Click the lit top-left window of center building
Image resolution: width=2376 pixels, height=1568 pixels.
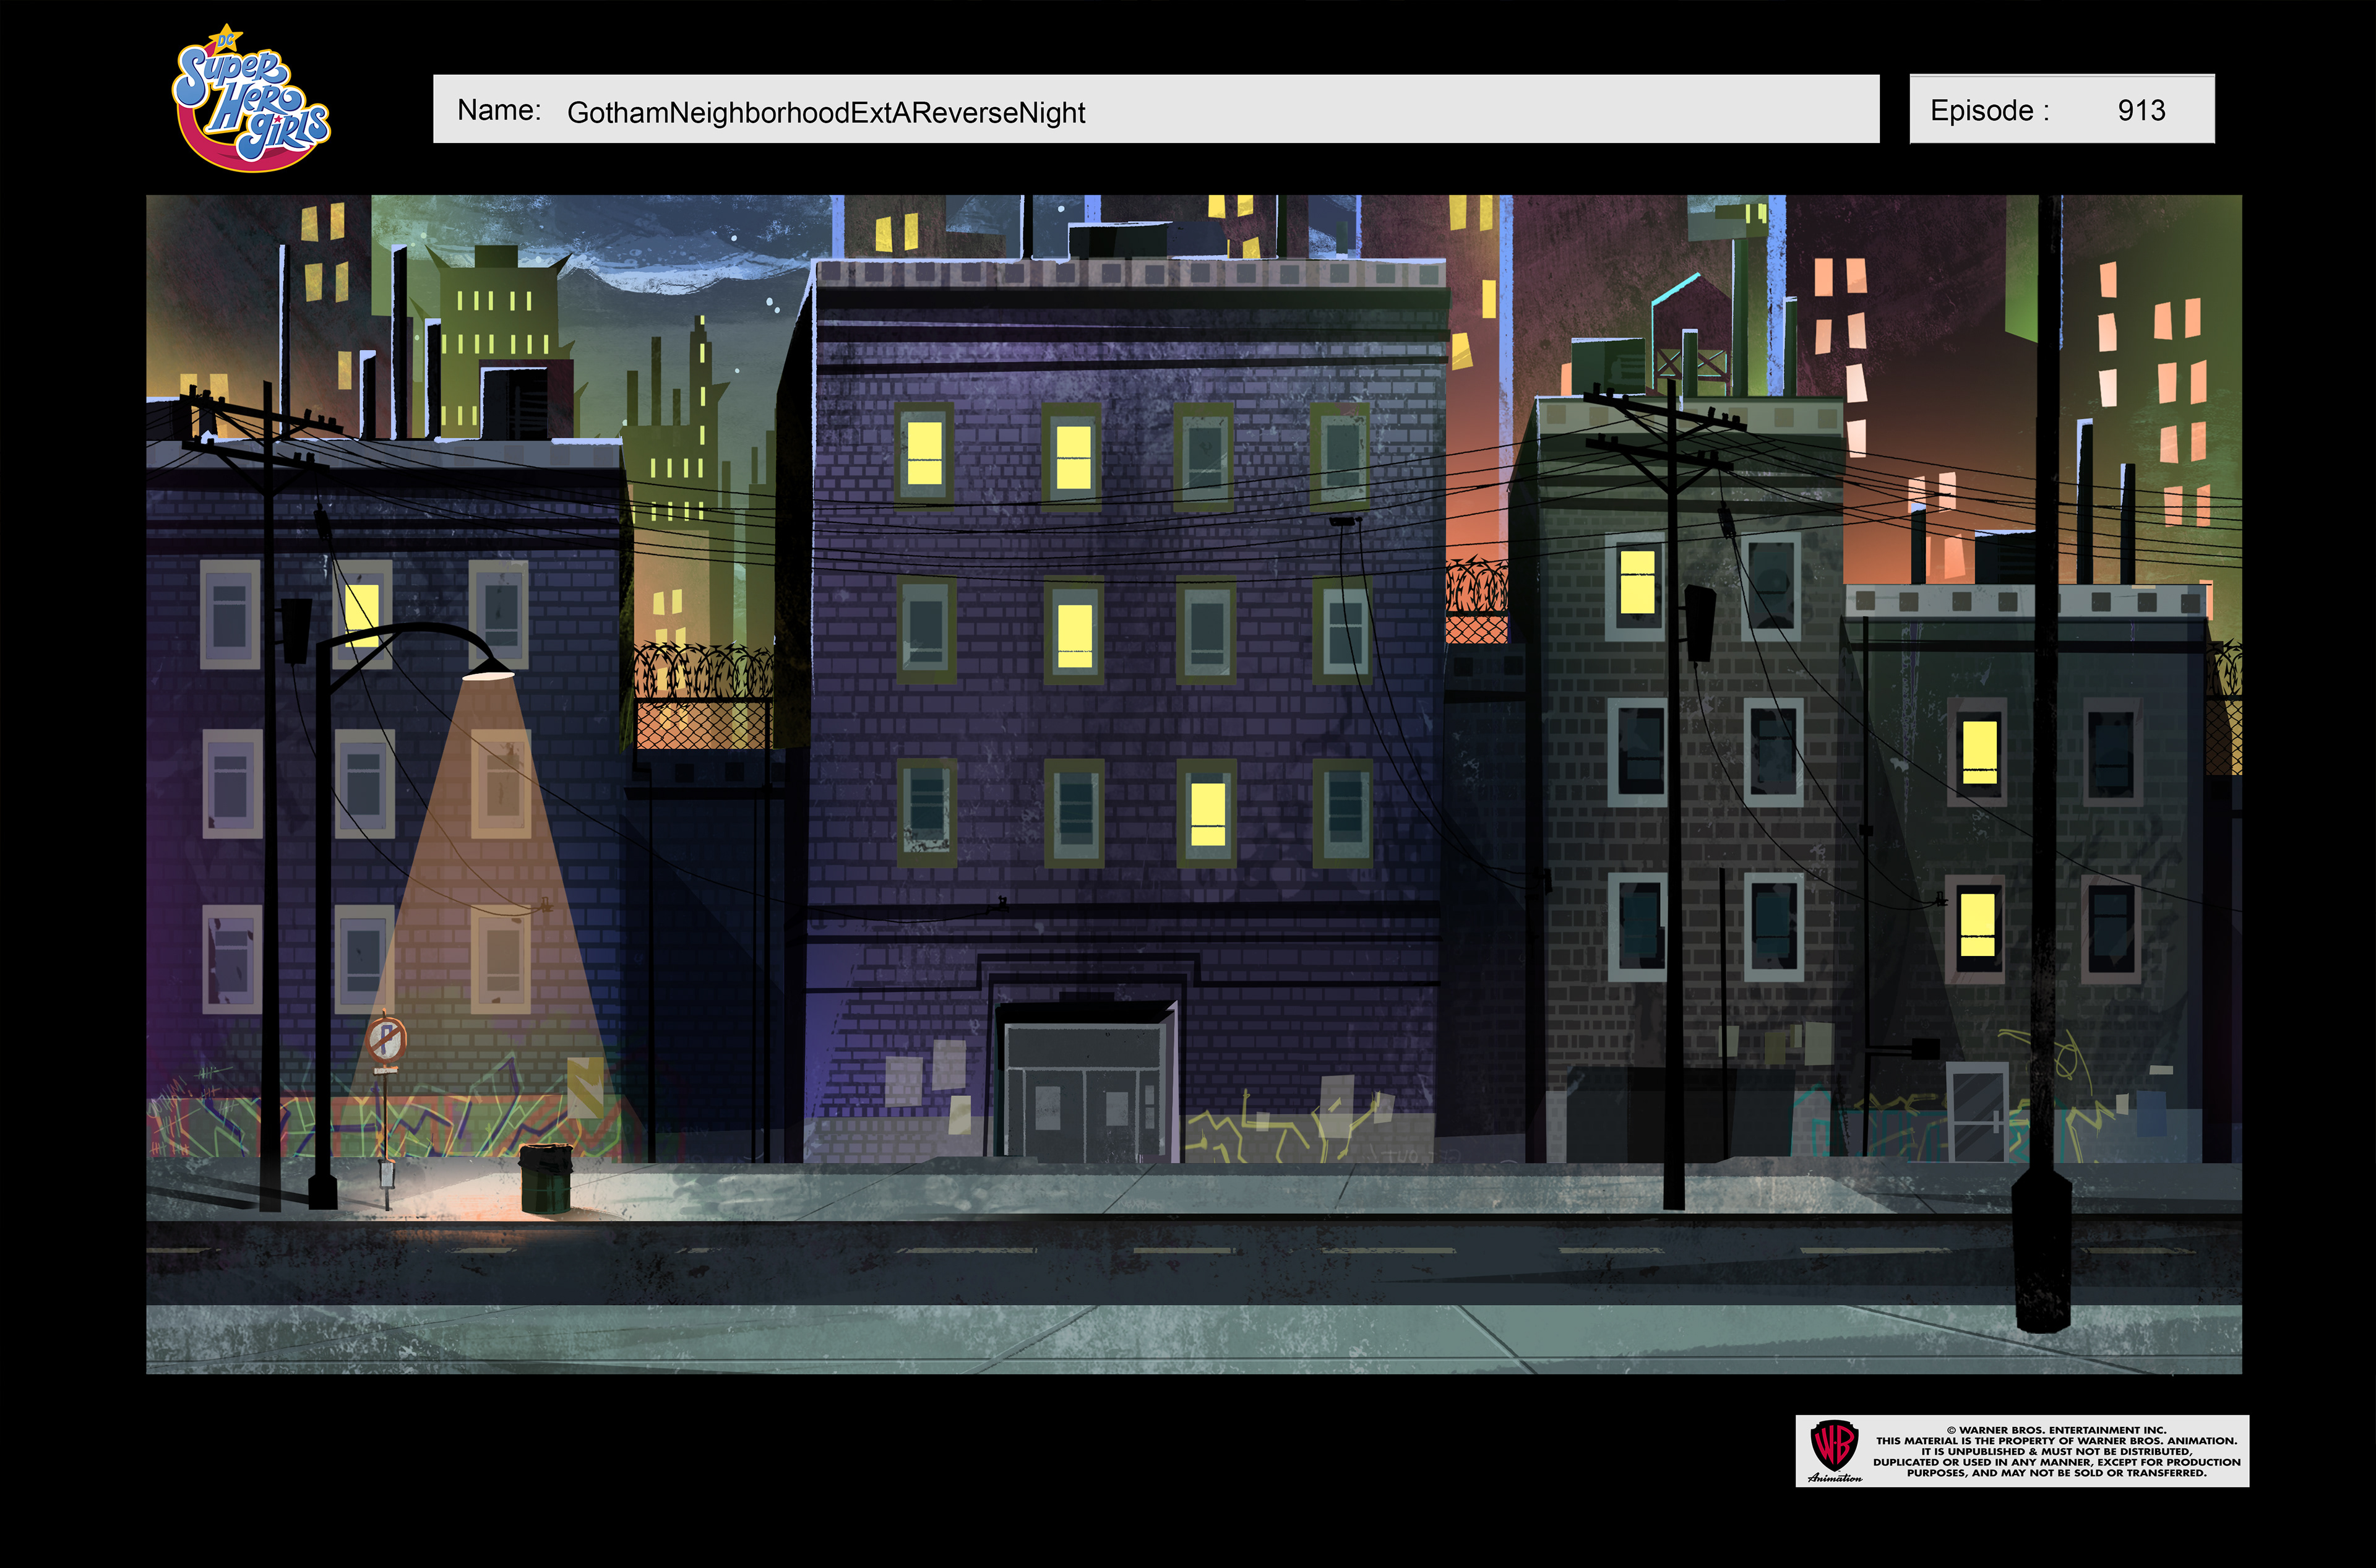[x=924, y=453]
